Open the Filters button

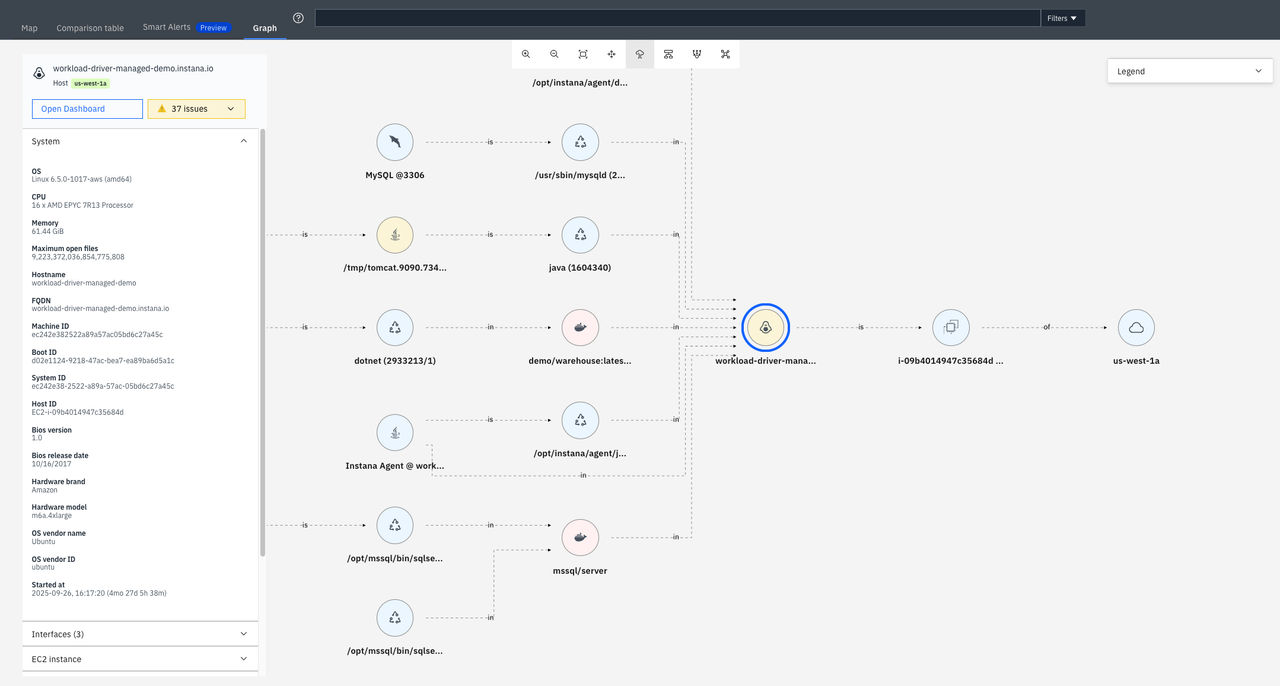(x=1062, y=18)
